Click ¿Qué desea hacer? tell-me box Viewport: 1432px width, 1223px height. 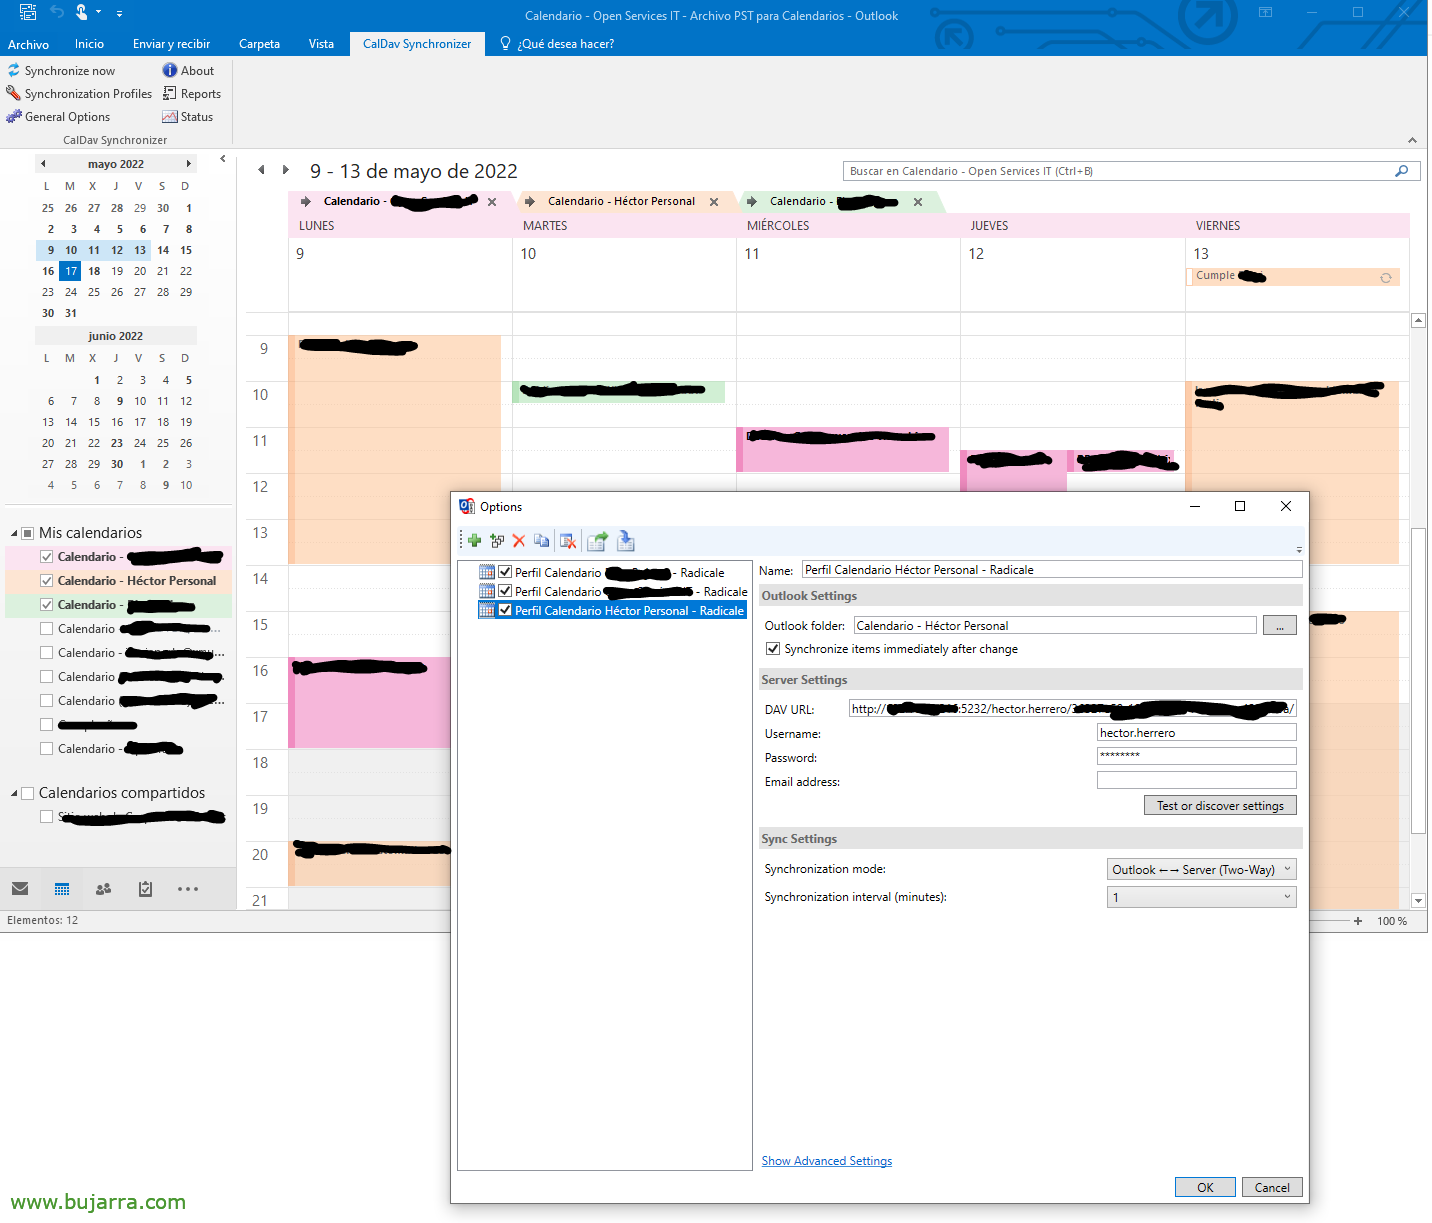tap(557, 44)
